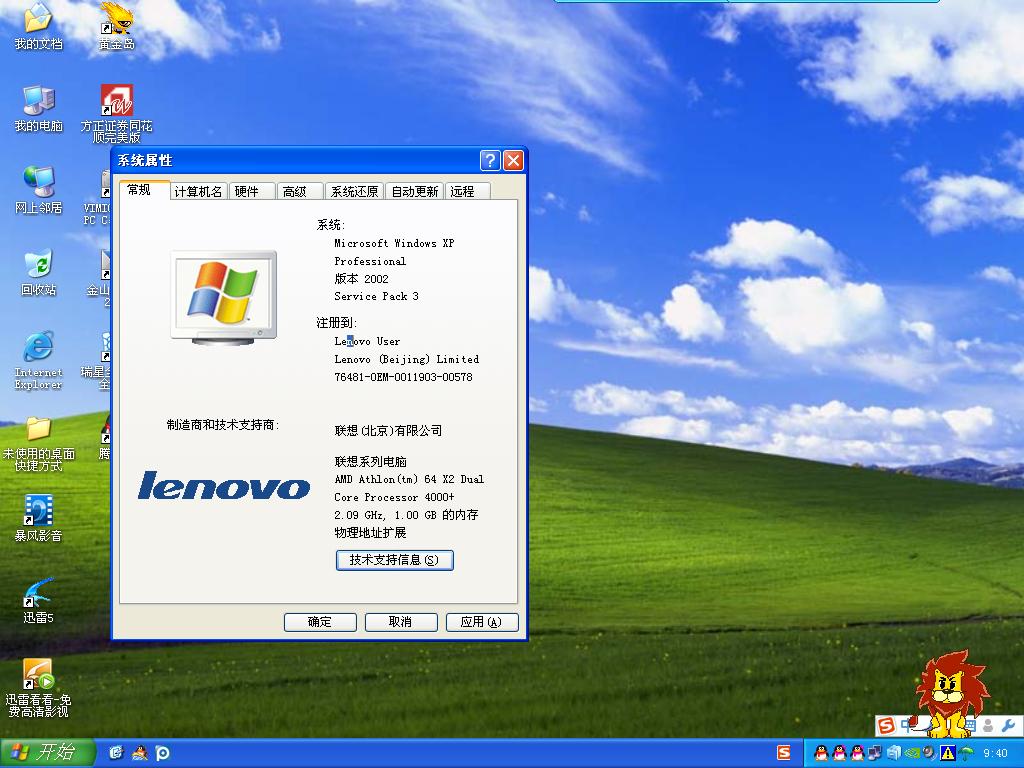This screenshot has height=768, width=1024.
Task: Confirm with the 确定 button
Action: click(320, 622)
